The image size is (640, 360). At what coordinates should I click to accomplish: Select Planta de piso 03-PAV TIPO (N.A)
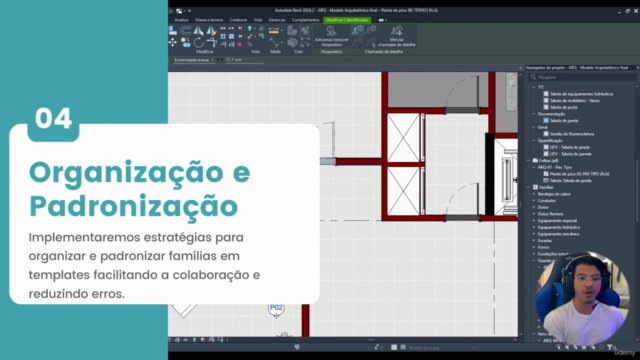(579, 174)
